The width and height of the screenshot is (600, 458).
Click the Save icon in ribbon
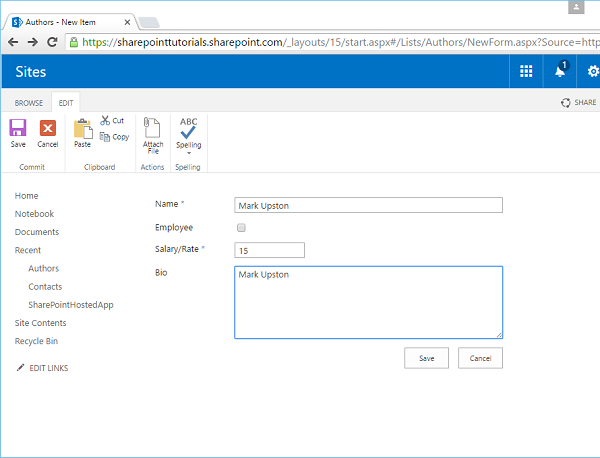[x=18, y=128]
